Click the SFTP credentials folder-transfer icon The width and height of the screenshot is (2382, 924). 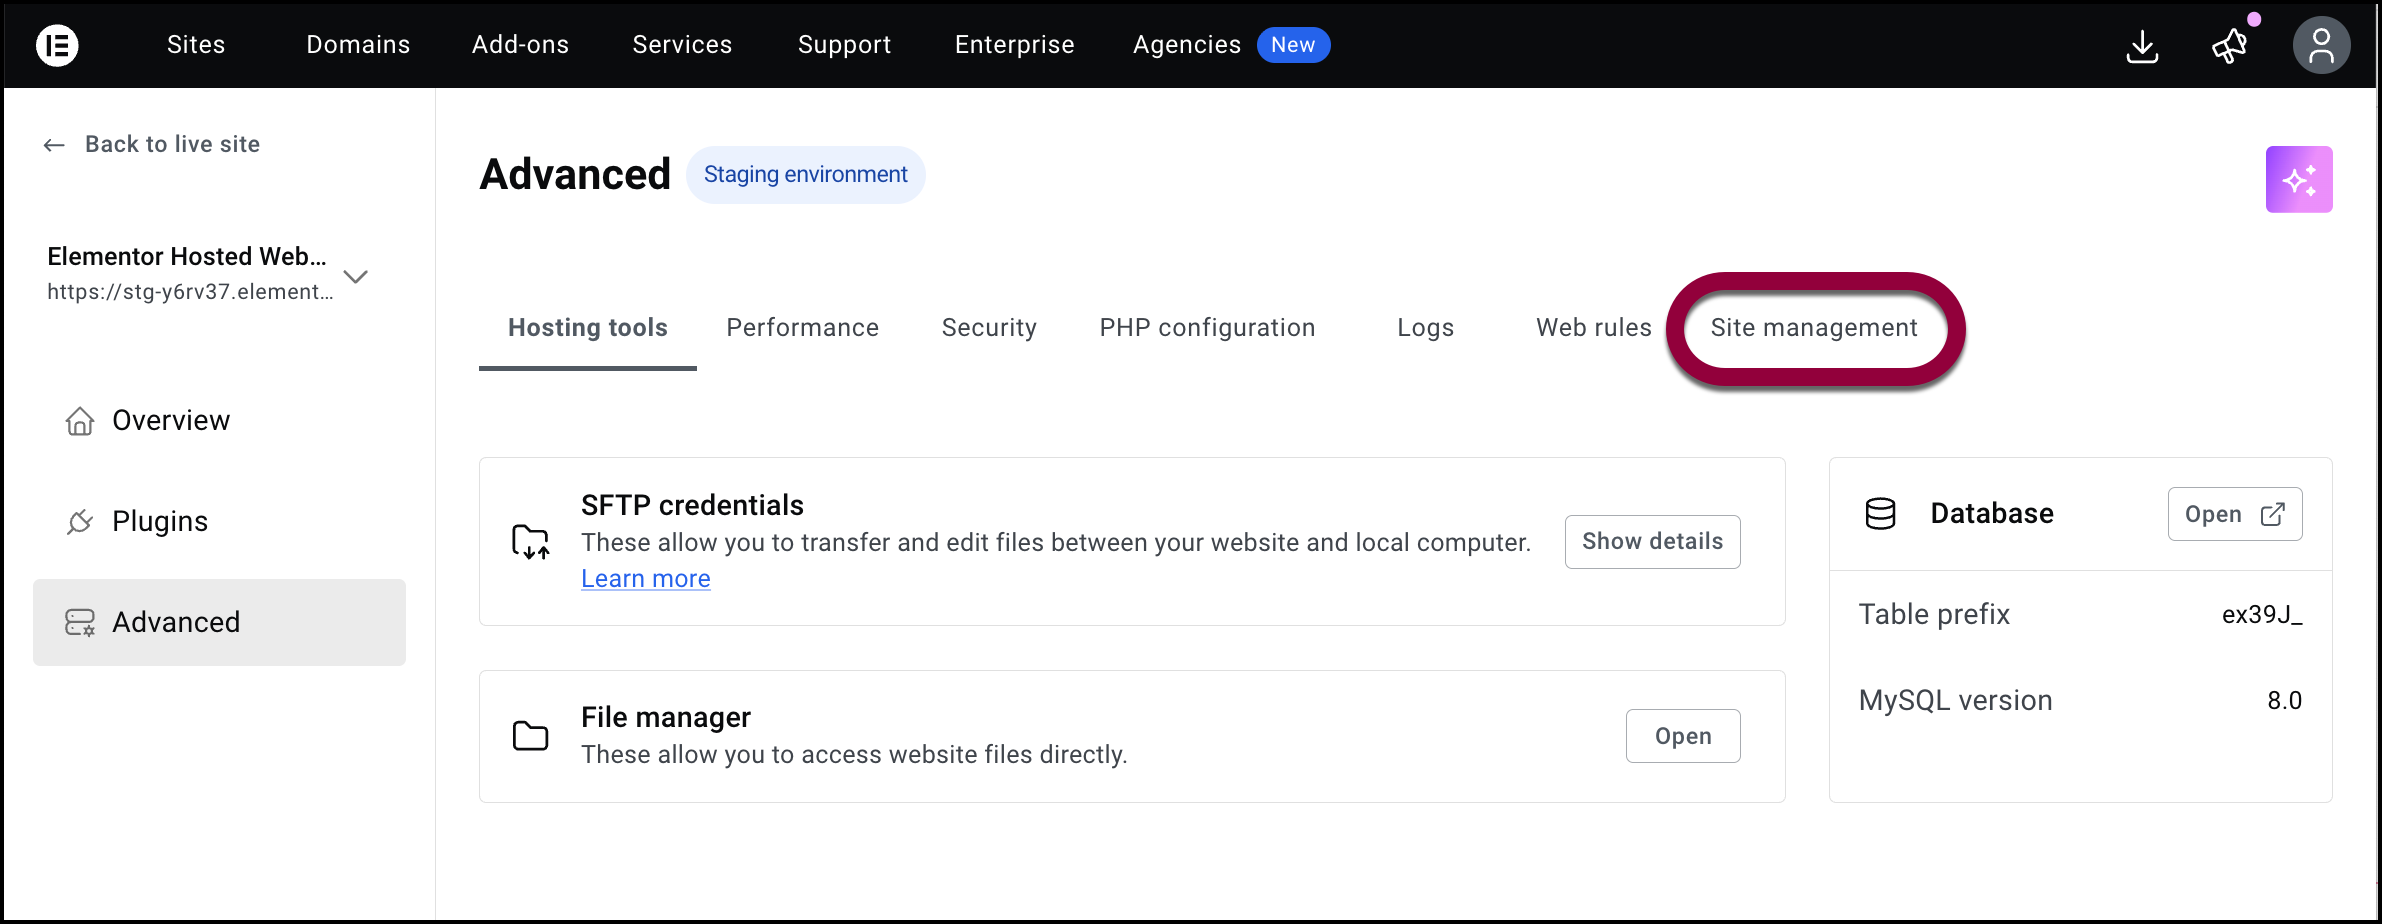[x=530, y=542]
